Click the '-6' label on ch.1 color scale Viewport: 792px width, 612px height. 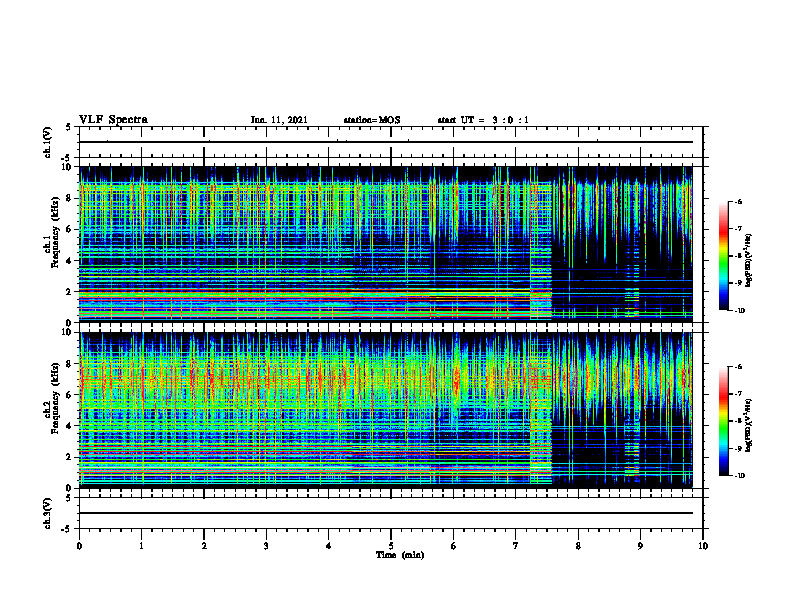[x=737, y=201]
